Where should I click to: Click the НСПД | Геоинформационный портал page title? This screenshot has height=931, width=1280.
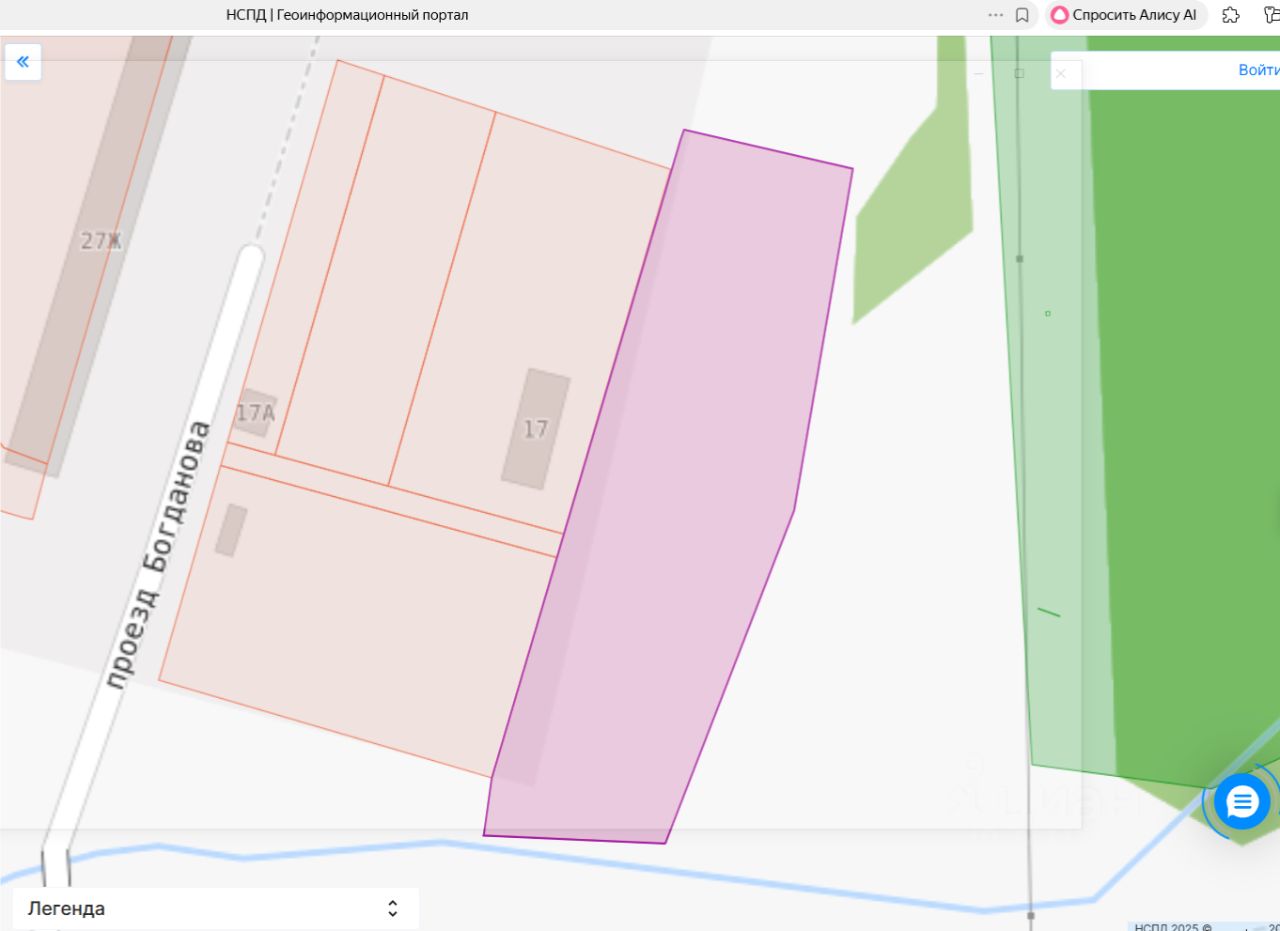point(347,15)
